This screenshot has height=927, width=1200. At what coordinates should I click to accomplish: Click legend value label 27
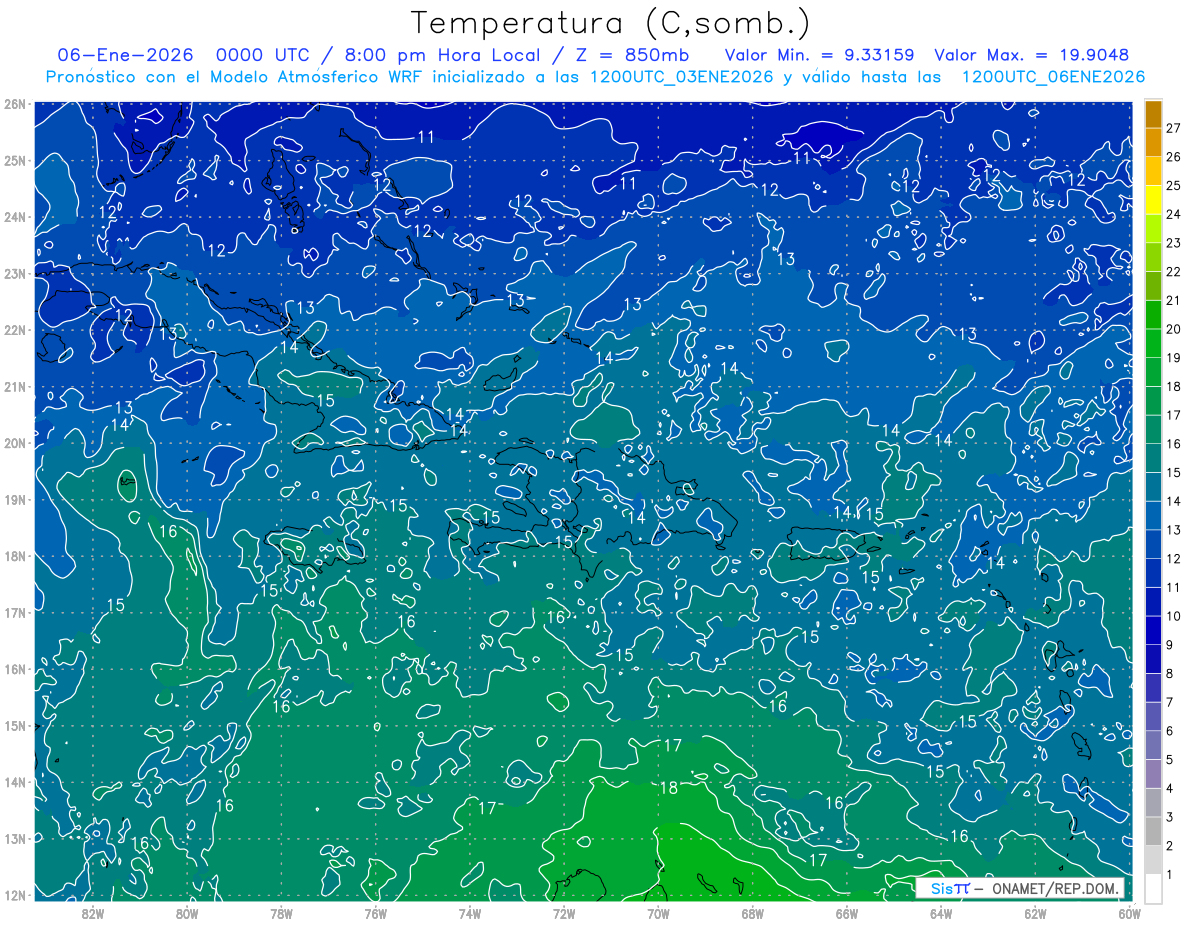coord(1173,128)
